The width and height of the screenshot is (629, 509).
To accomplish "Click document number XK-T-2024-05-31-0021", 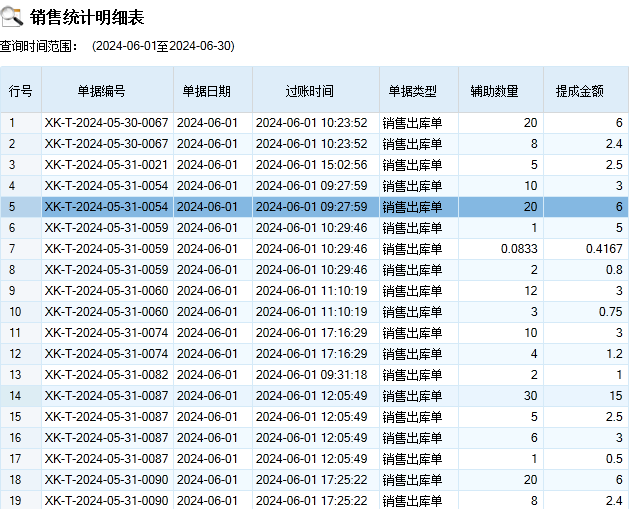I will click(106, 165).
